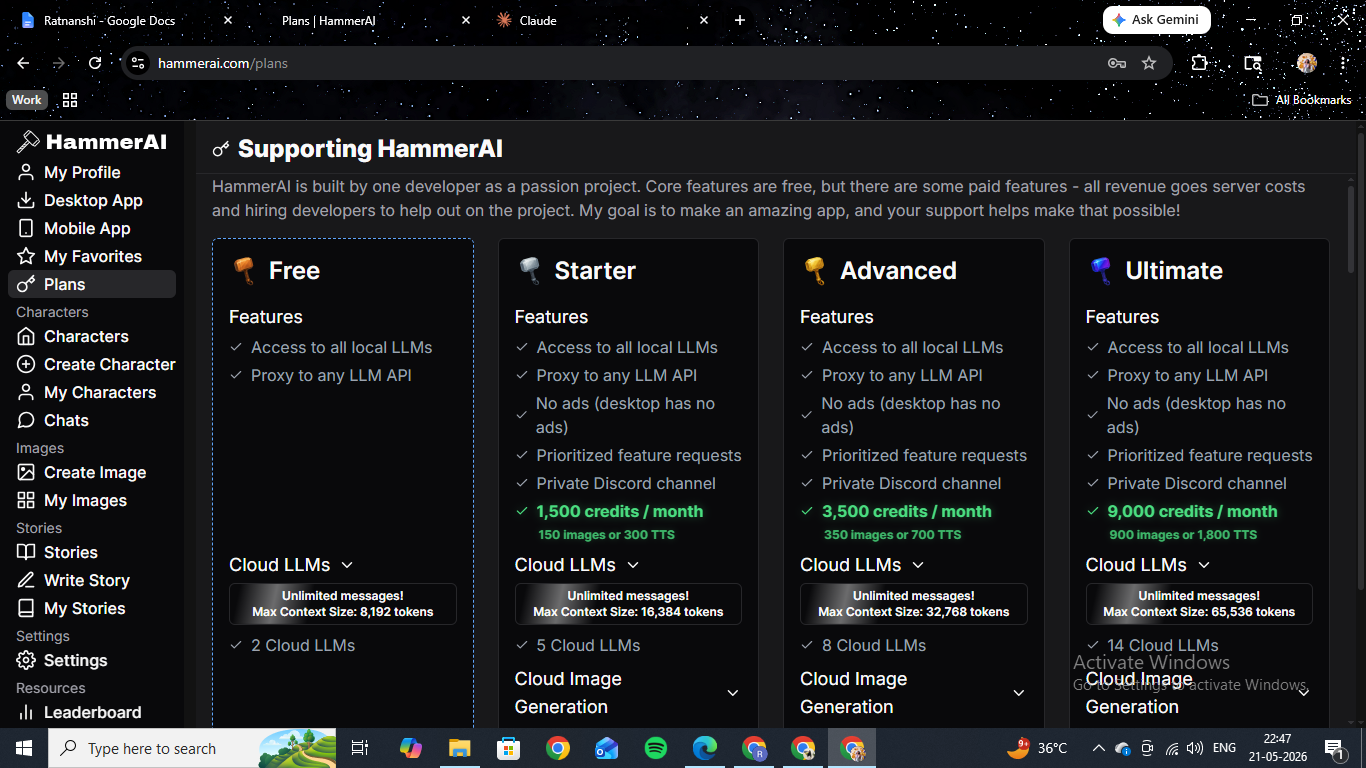Viewport: 1366px width, 768px height.
Task: Open browser extensions puzzle icon
Action: (1199, 63)
